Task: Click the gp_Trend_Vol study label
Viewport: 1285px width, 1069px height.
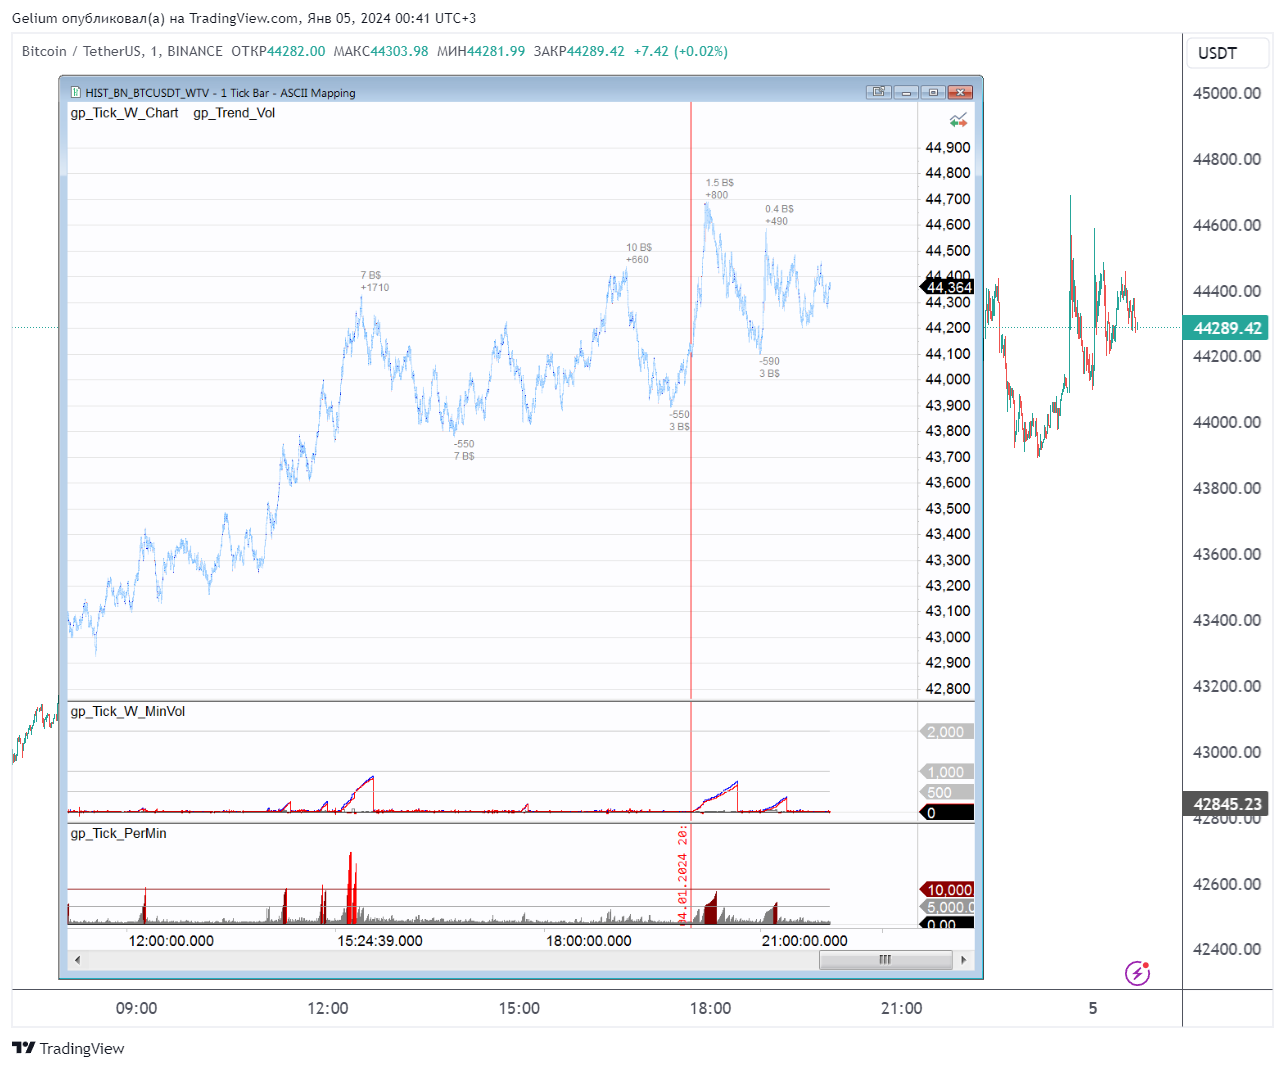Action: point(234,113)
